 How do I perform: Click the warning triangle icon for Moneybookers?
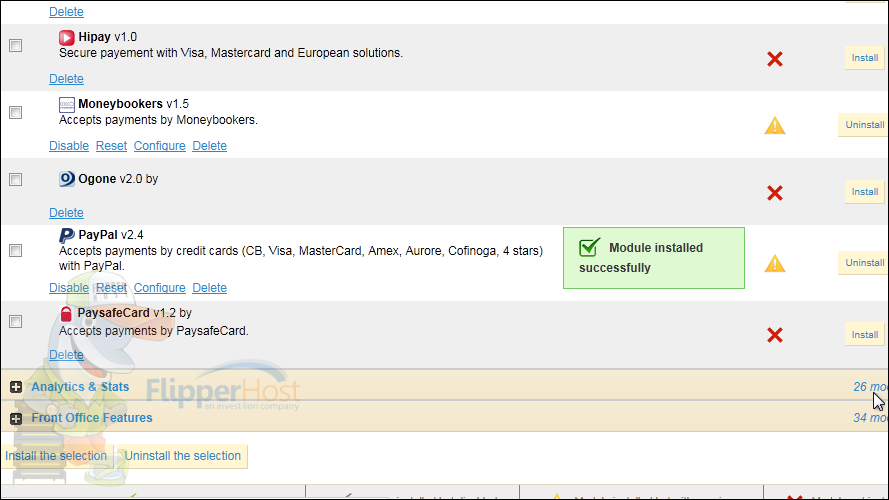(x=774, y=125)
